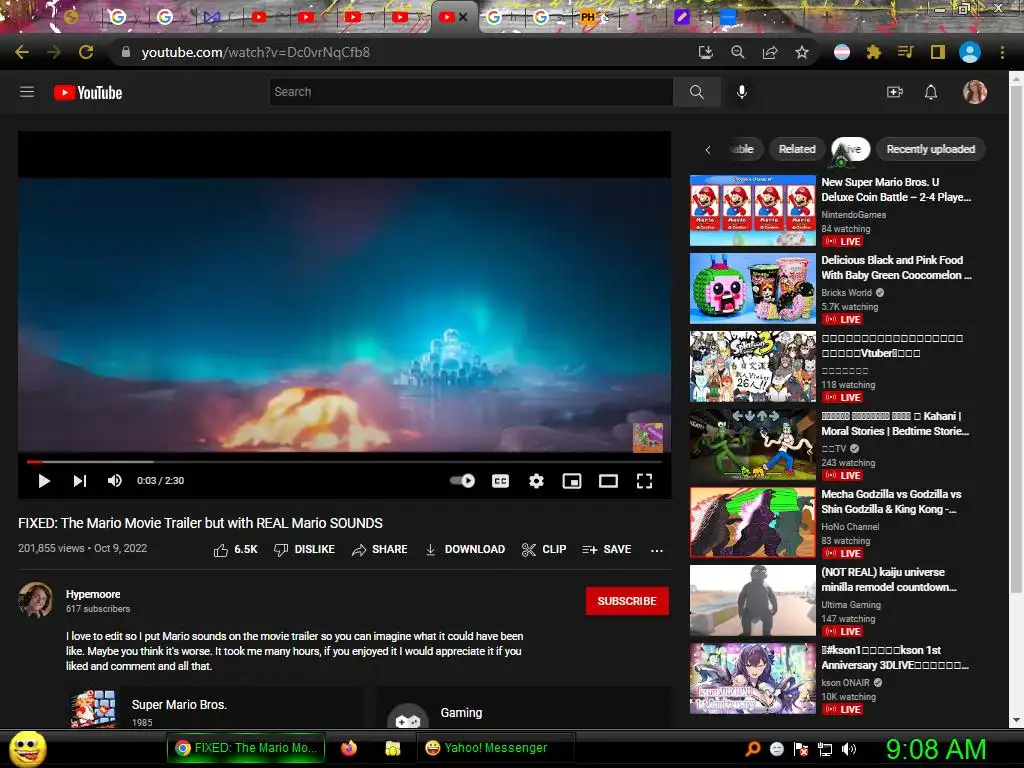Reload the page
This screenshot has height=768, width=1024.
click(x=86, y=52)
